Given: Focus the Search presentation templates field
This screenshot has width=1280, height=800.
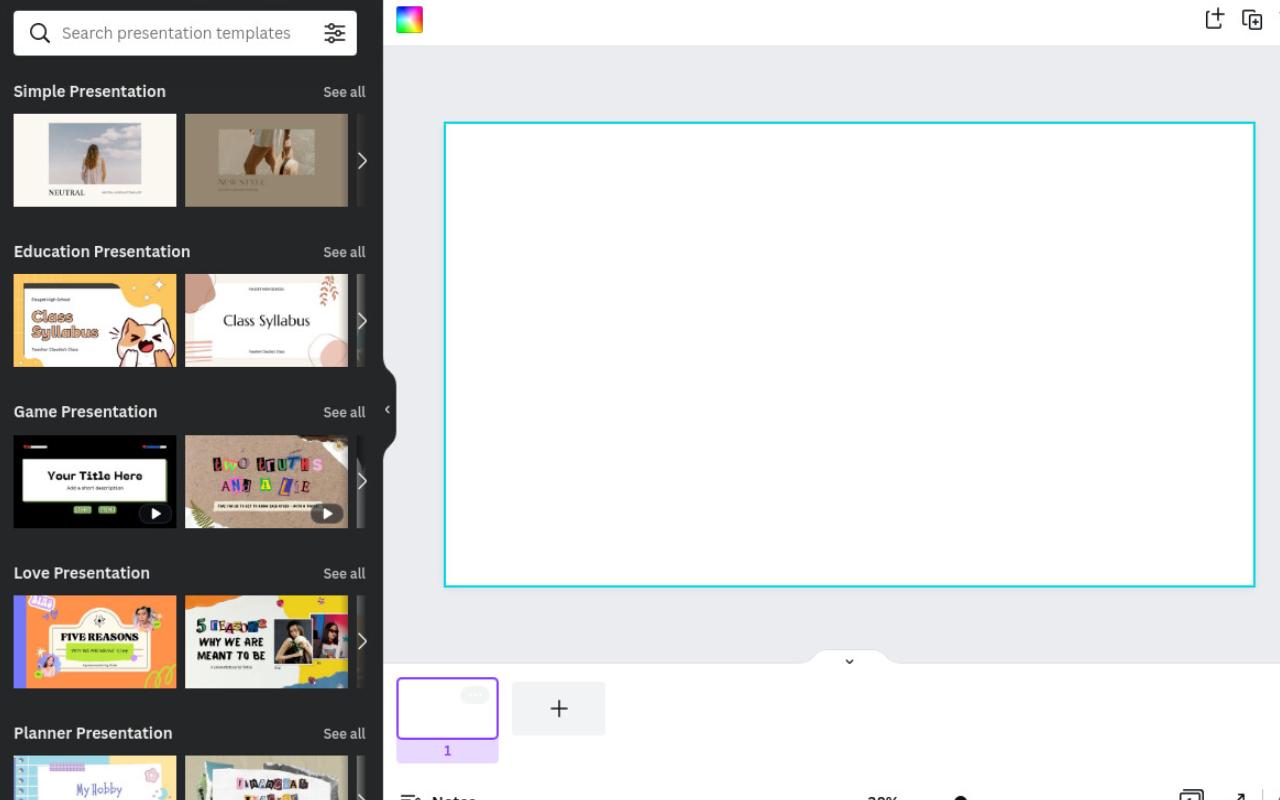Looking at the screenshot, I should click(185, 33).
